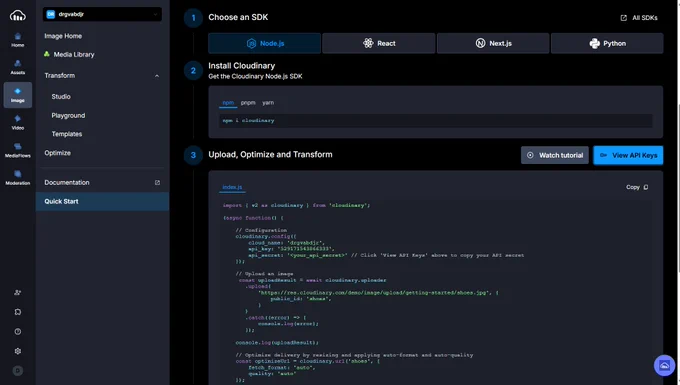Copy the index.js code snippet
This screenshot has width=680, height=385.
click(637, 187)
